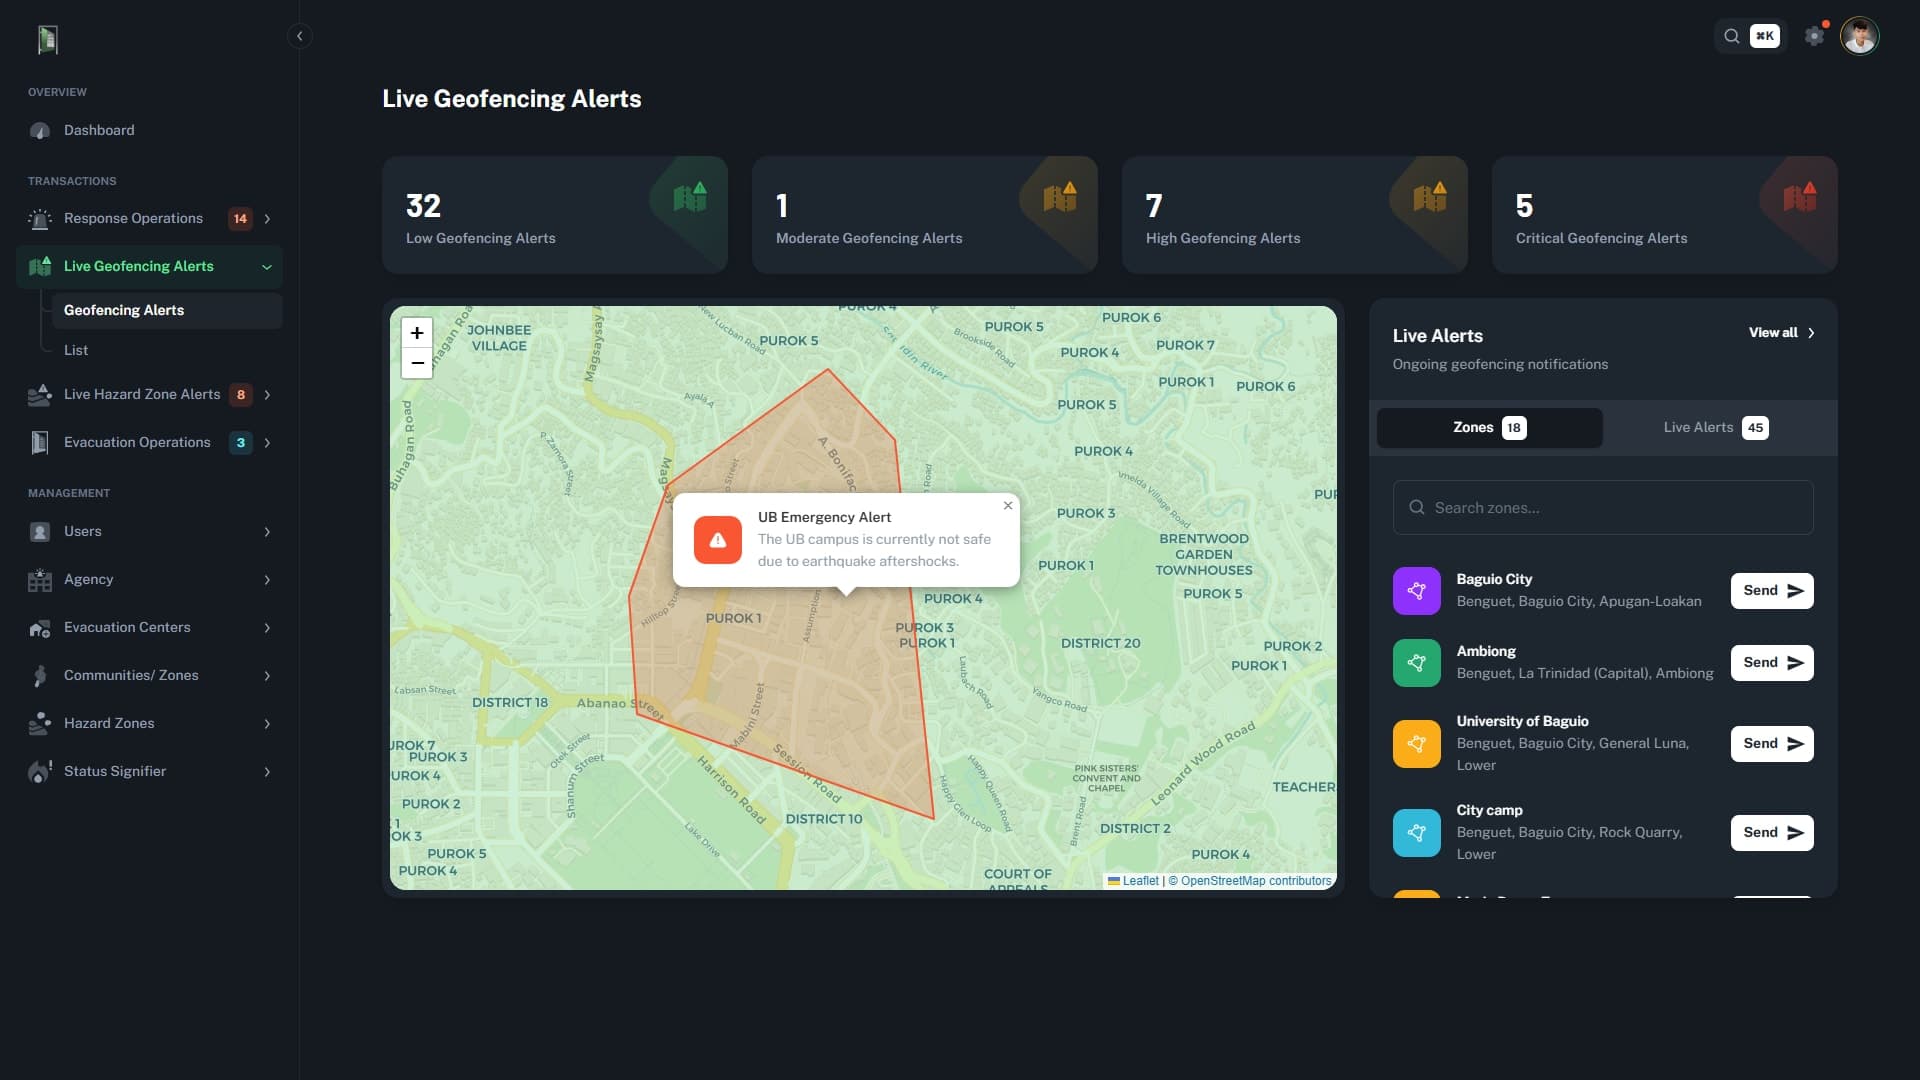Screen dimensions: 1920x1080
Task: Send alert to City camp zone
Action: point(1772,833)
